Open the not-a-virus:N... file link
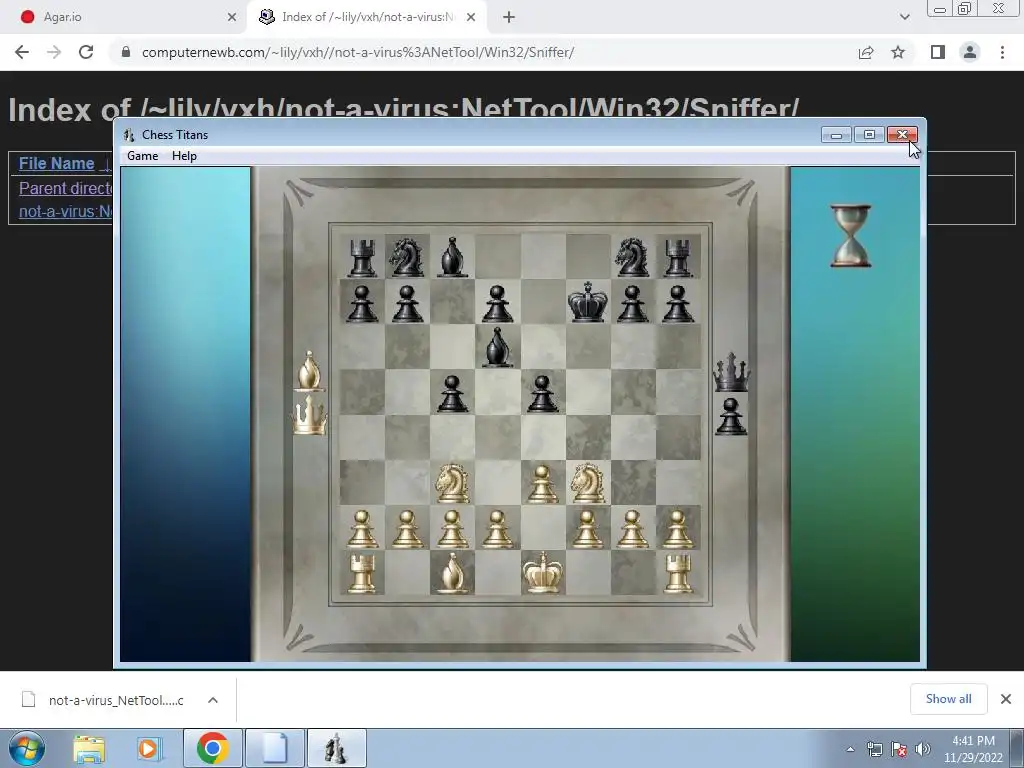 click(x=65, y=212)
